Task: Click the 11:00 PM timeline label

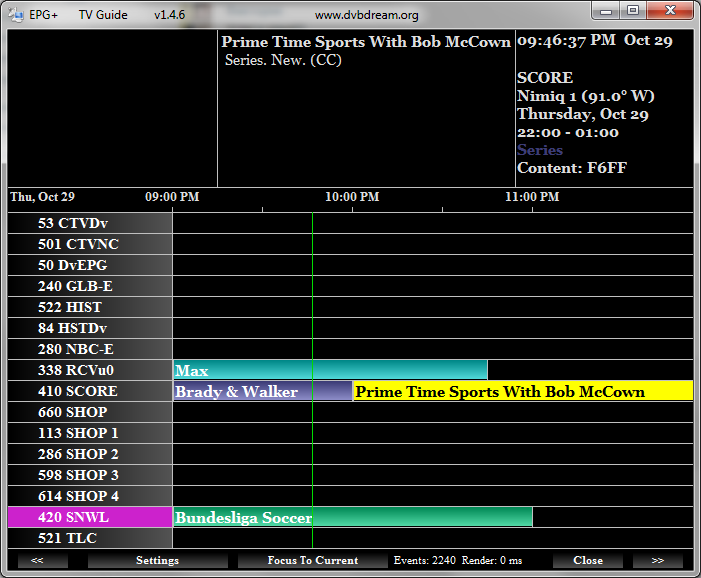Action: [x=532, y=197]
